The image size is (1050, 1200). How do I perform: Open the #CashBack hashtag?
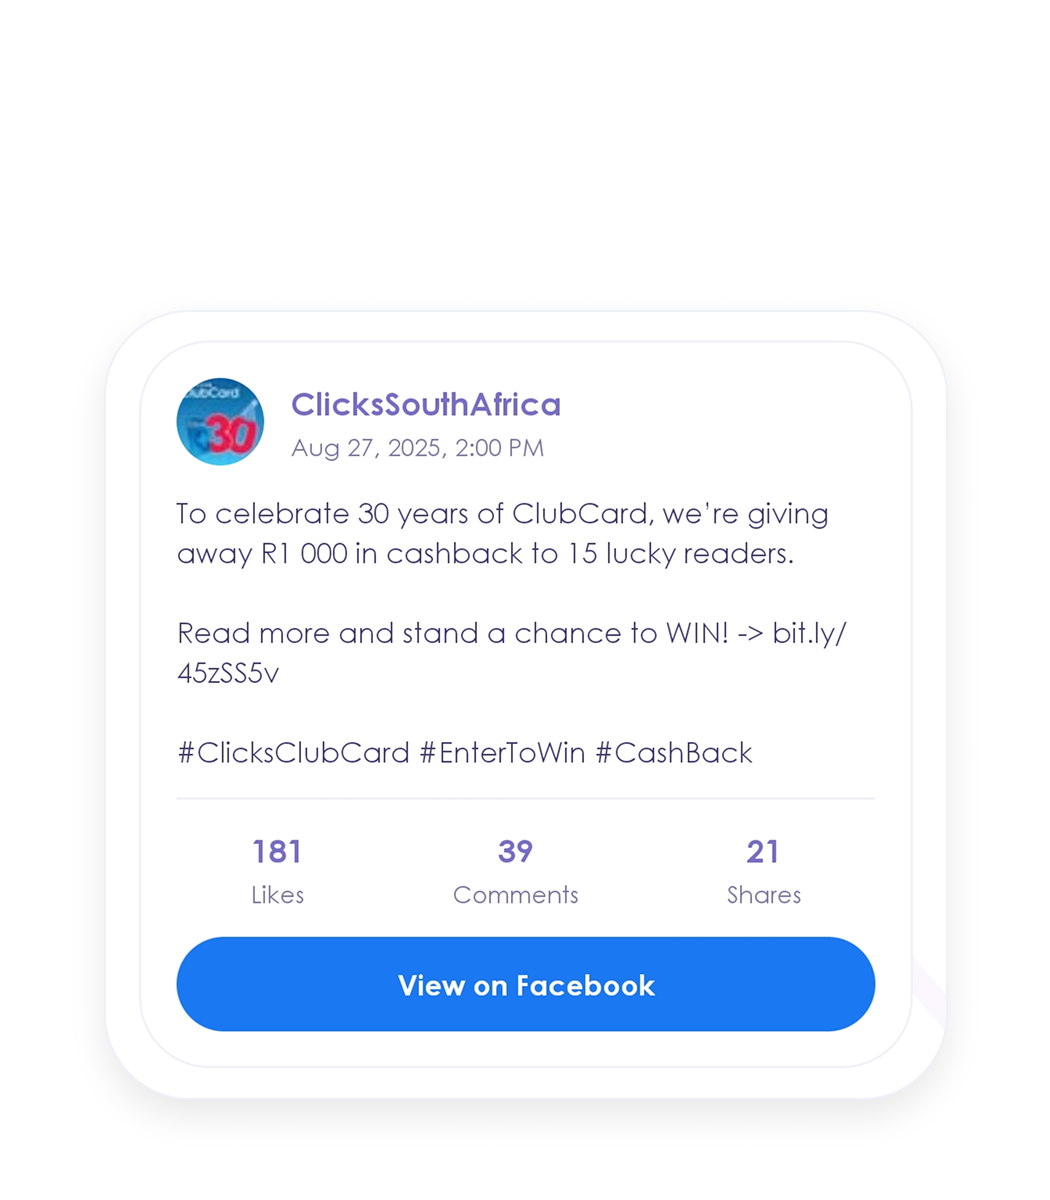tap(673, 752)
